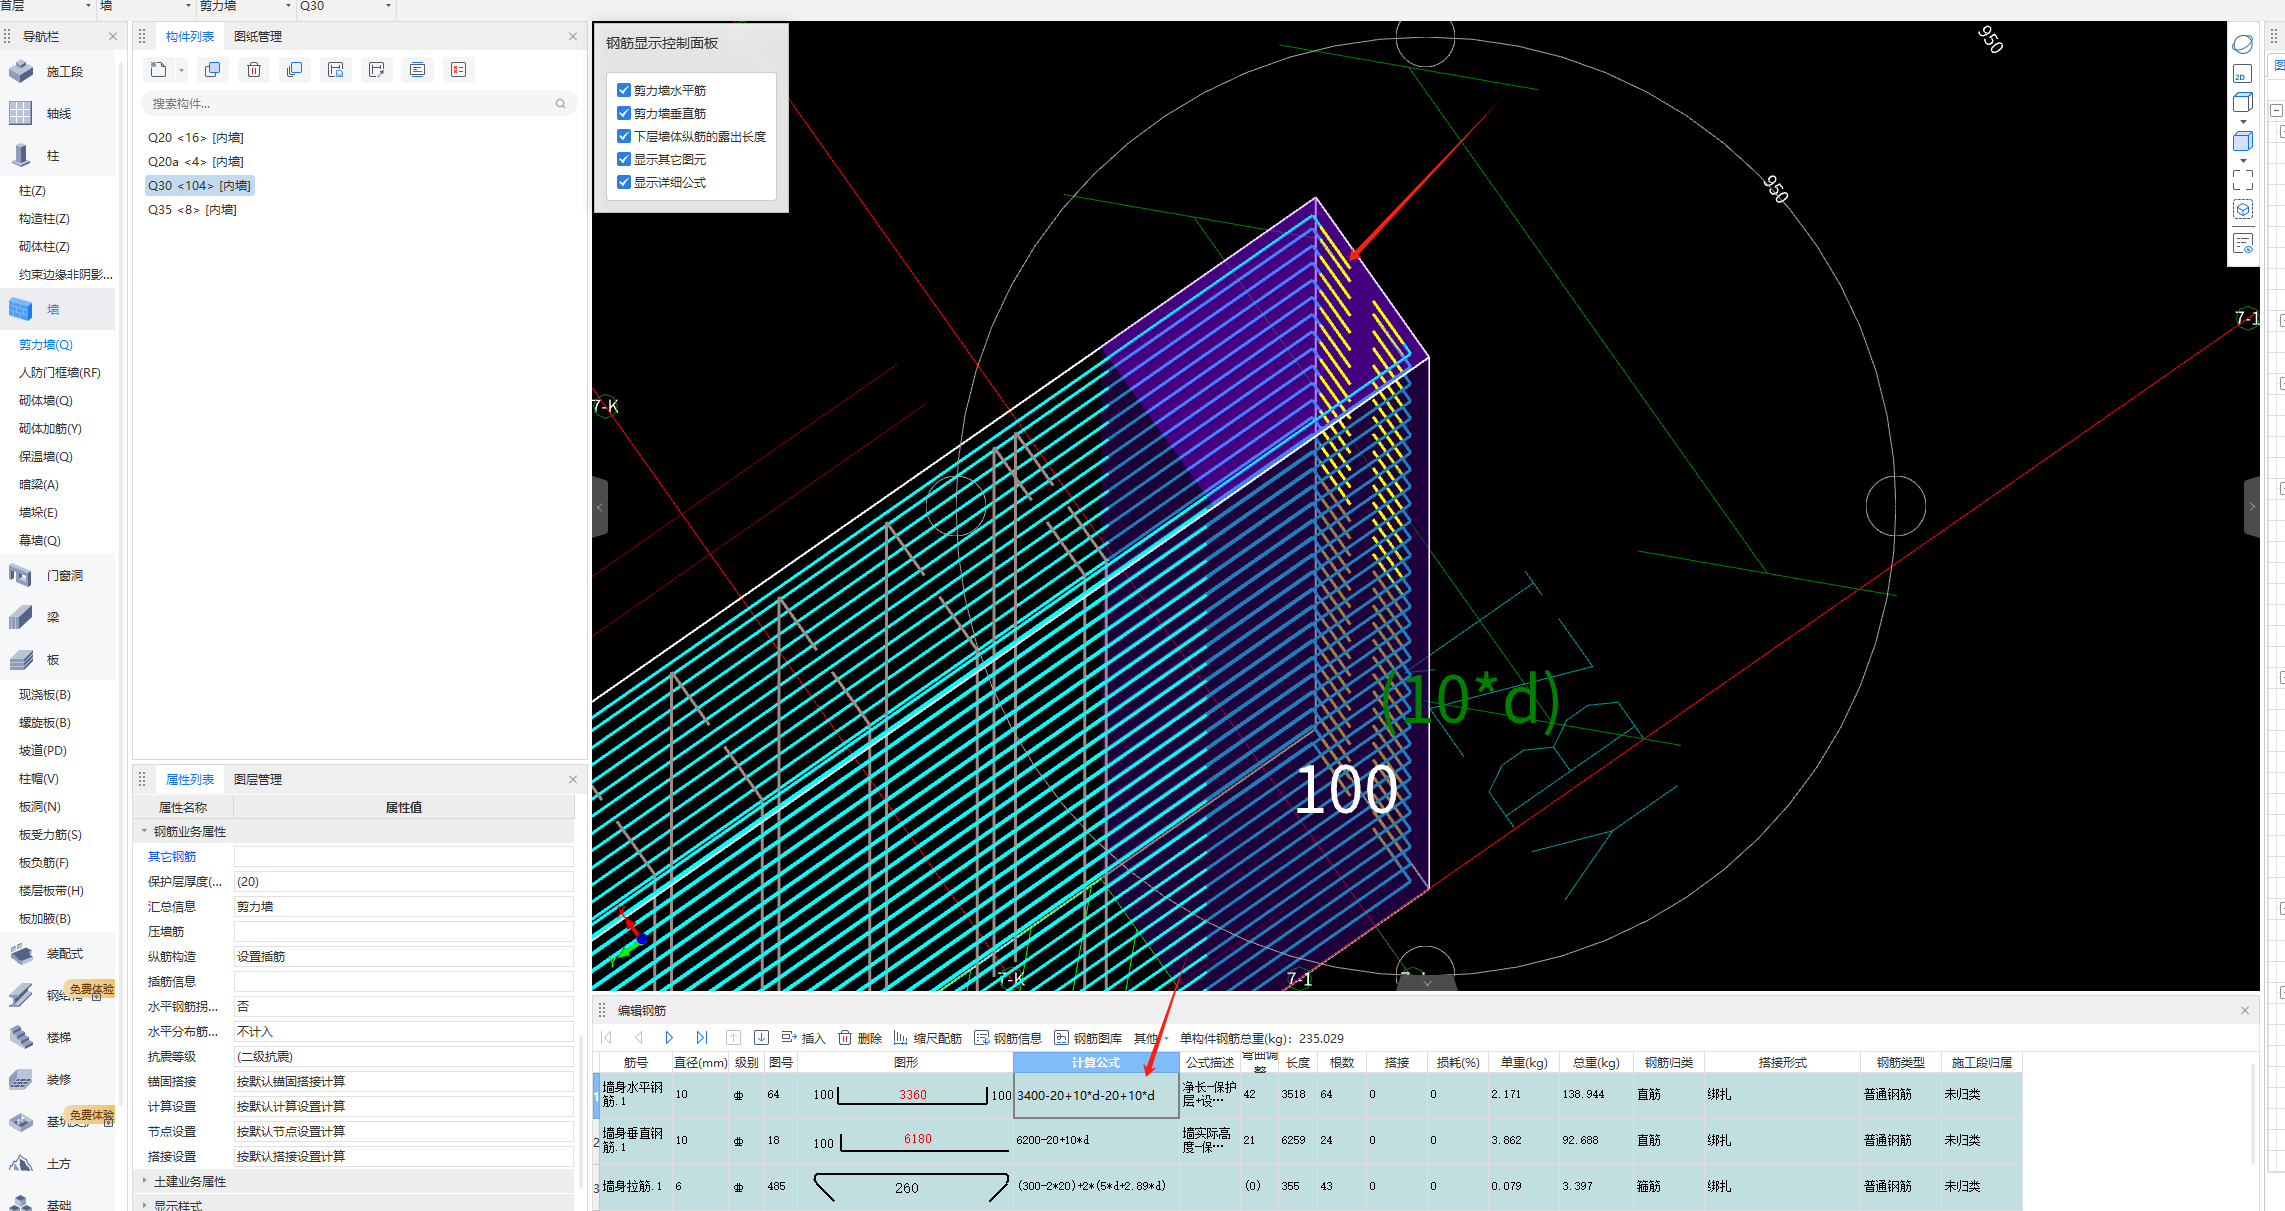Click the delete component trash icon

click(254, 70)
